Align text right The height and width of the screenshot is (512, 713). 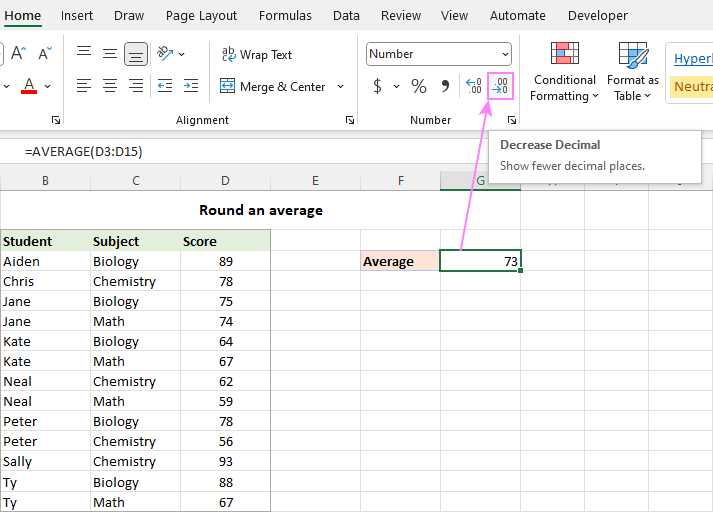[x=136, y=85]
